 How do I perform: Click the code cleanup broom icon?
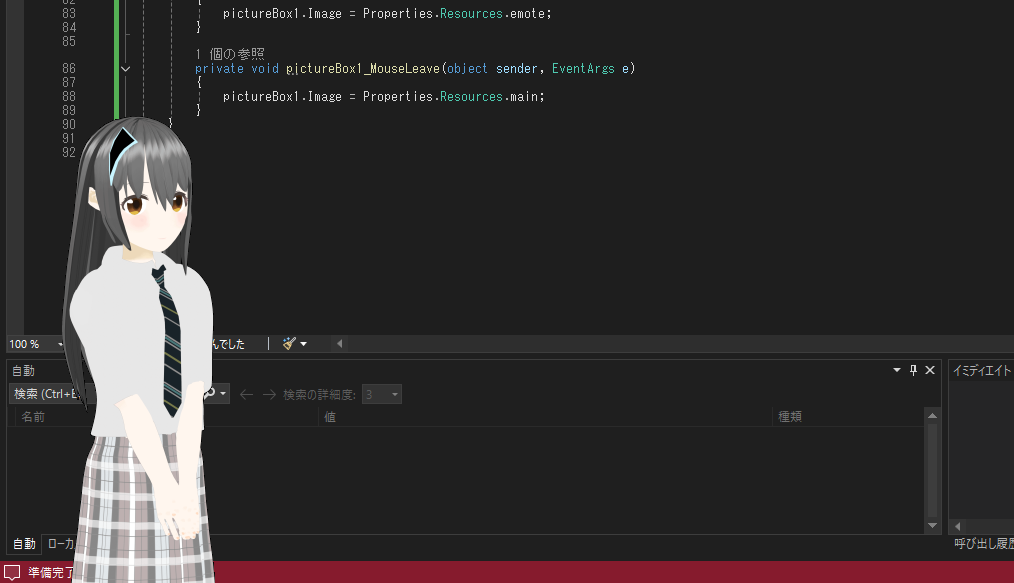[290, 343]
